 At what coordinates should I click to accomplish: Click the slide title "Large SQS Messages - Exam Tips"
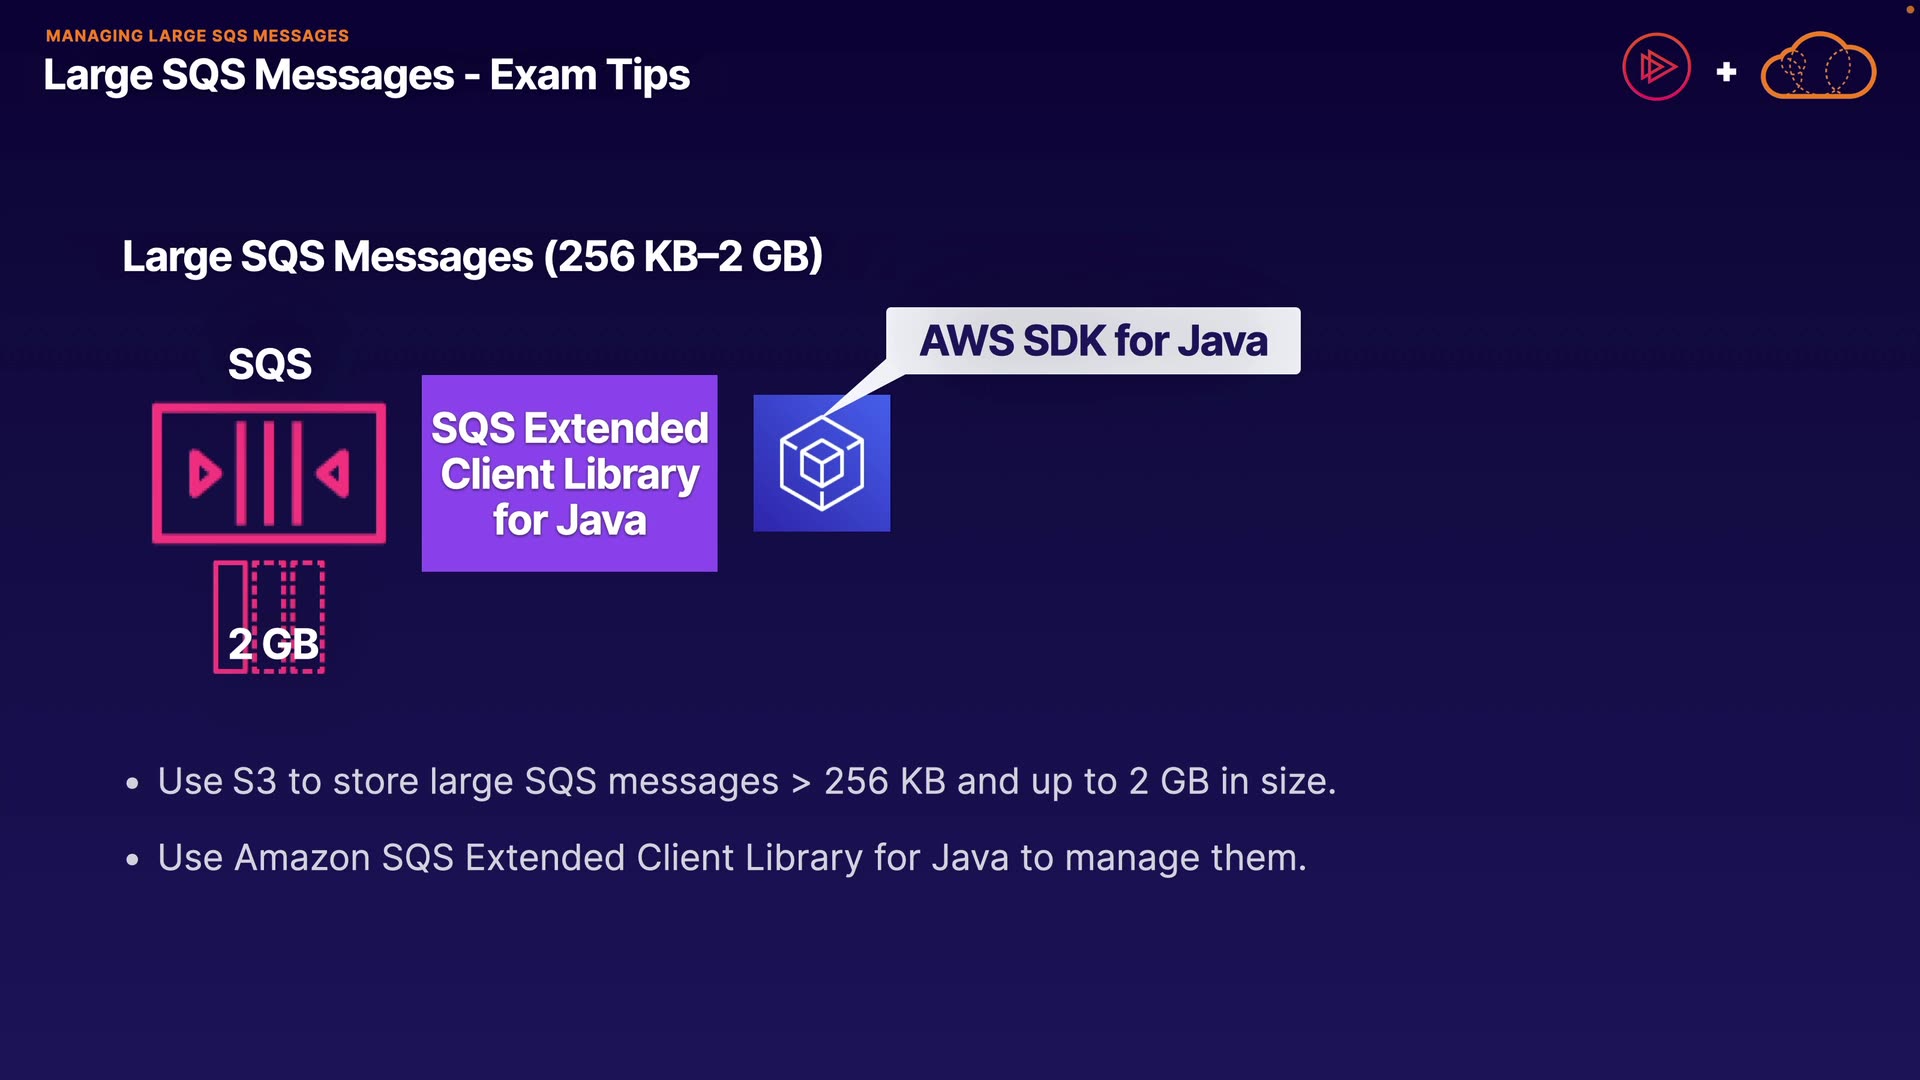366,75
